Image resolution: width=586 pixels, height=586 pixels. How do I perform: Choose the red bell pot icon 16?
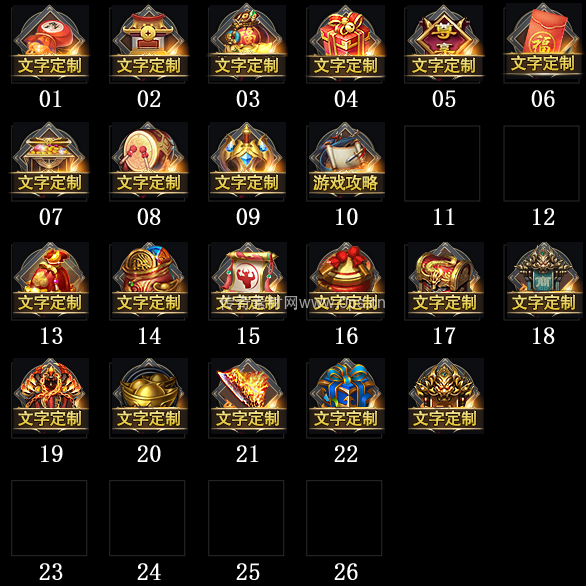point(345,281)
